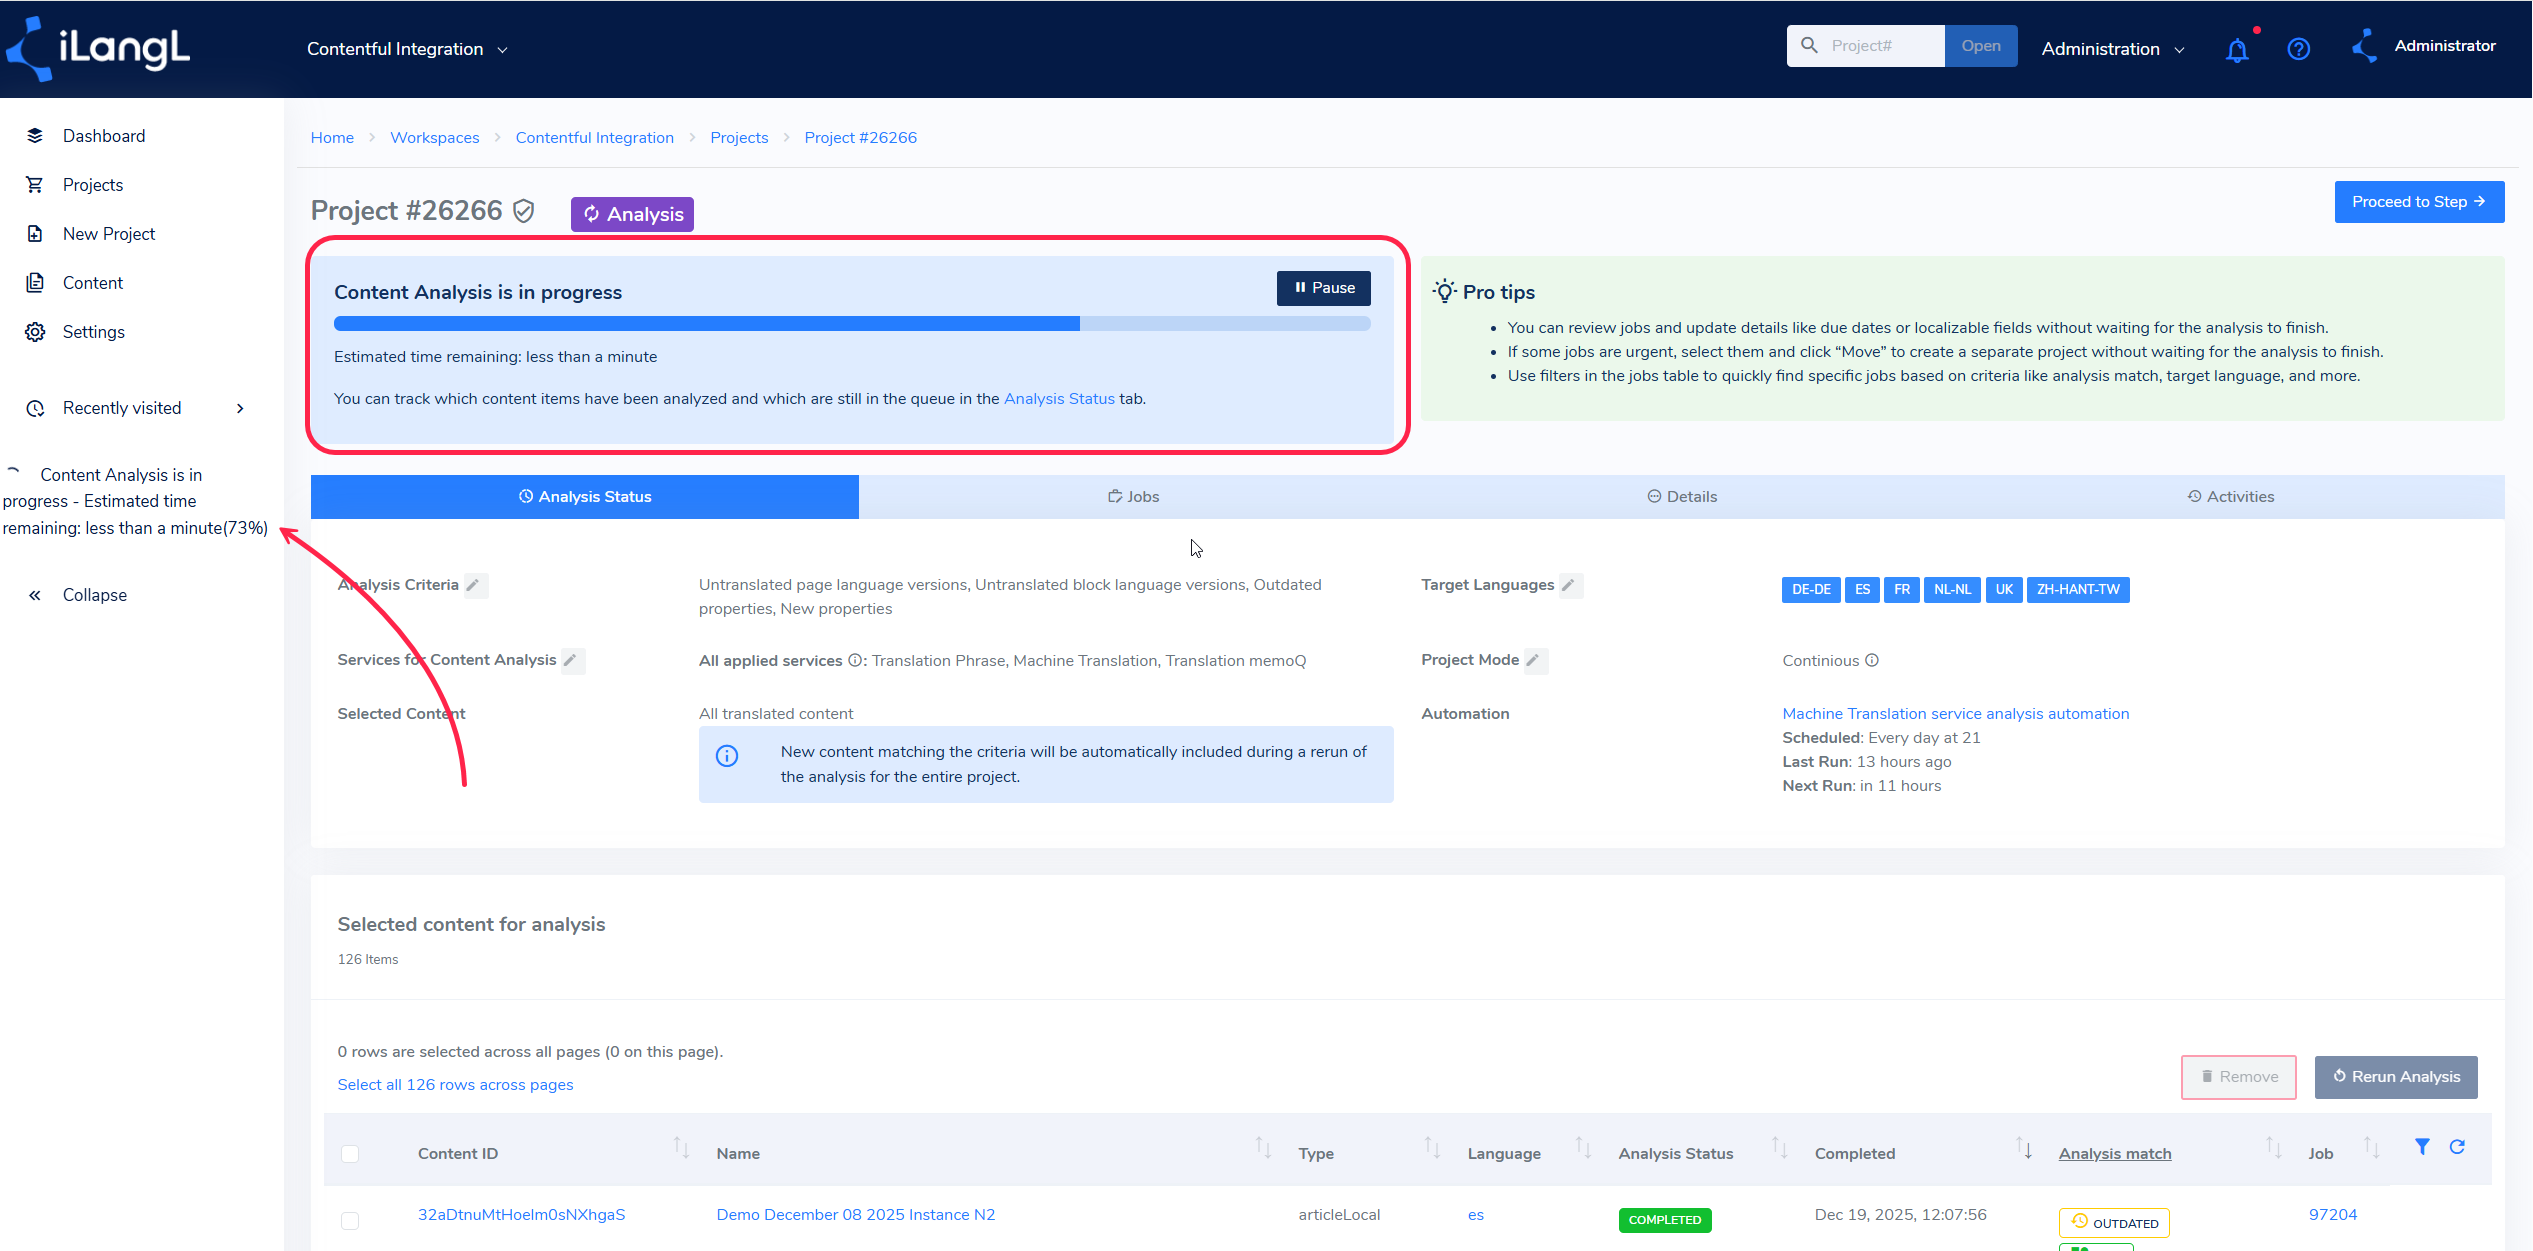This screenshot has width=2533, height=1251.
Task: Click Proceed to Step button
Action: pyautogui.click(x=2419, y=202)
